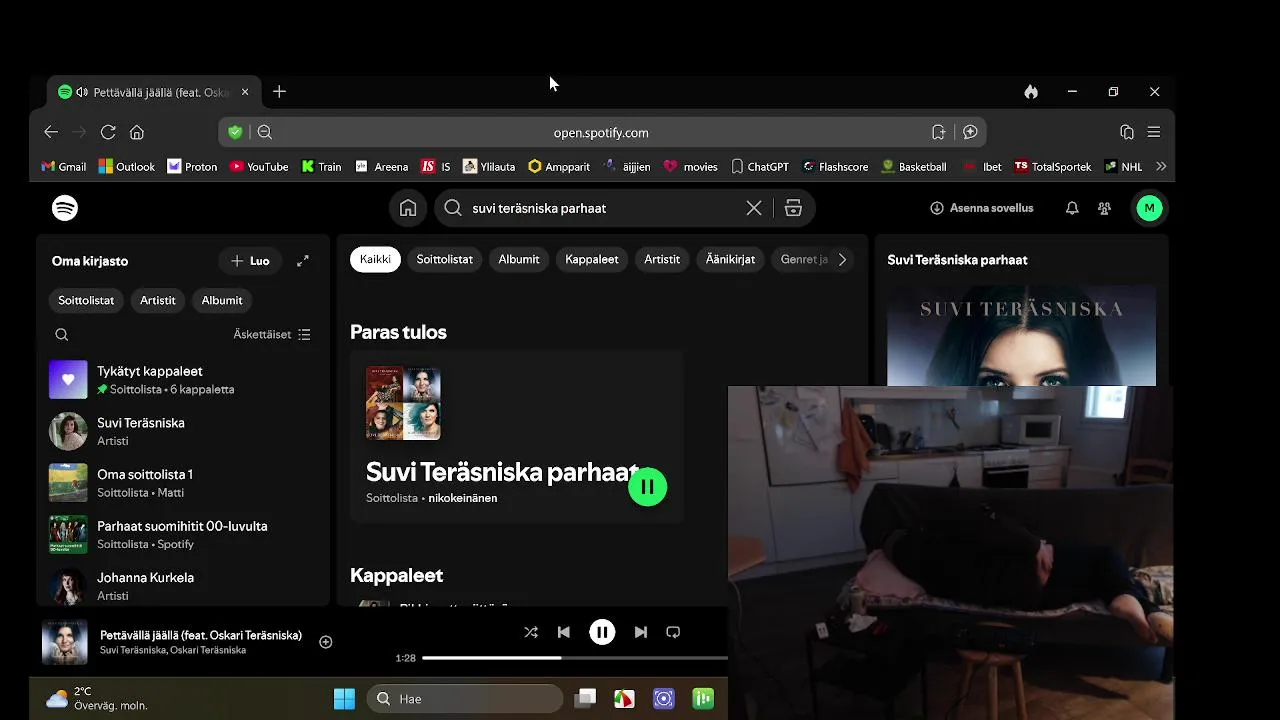
Task: Toggle shuffle mode
Action: click(x=531, y=632)
